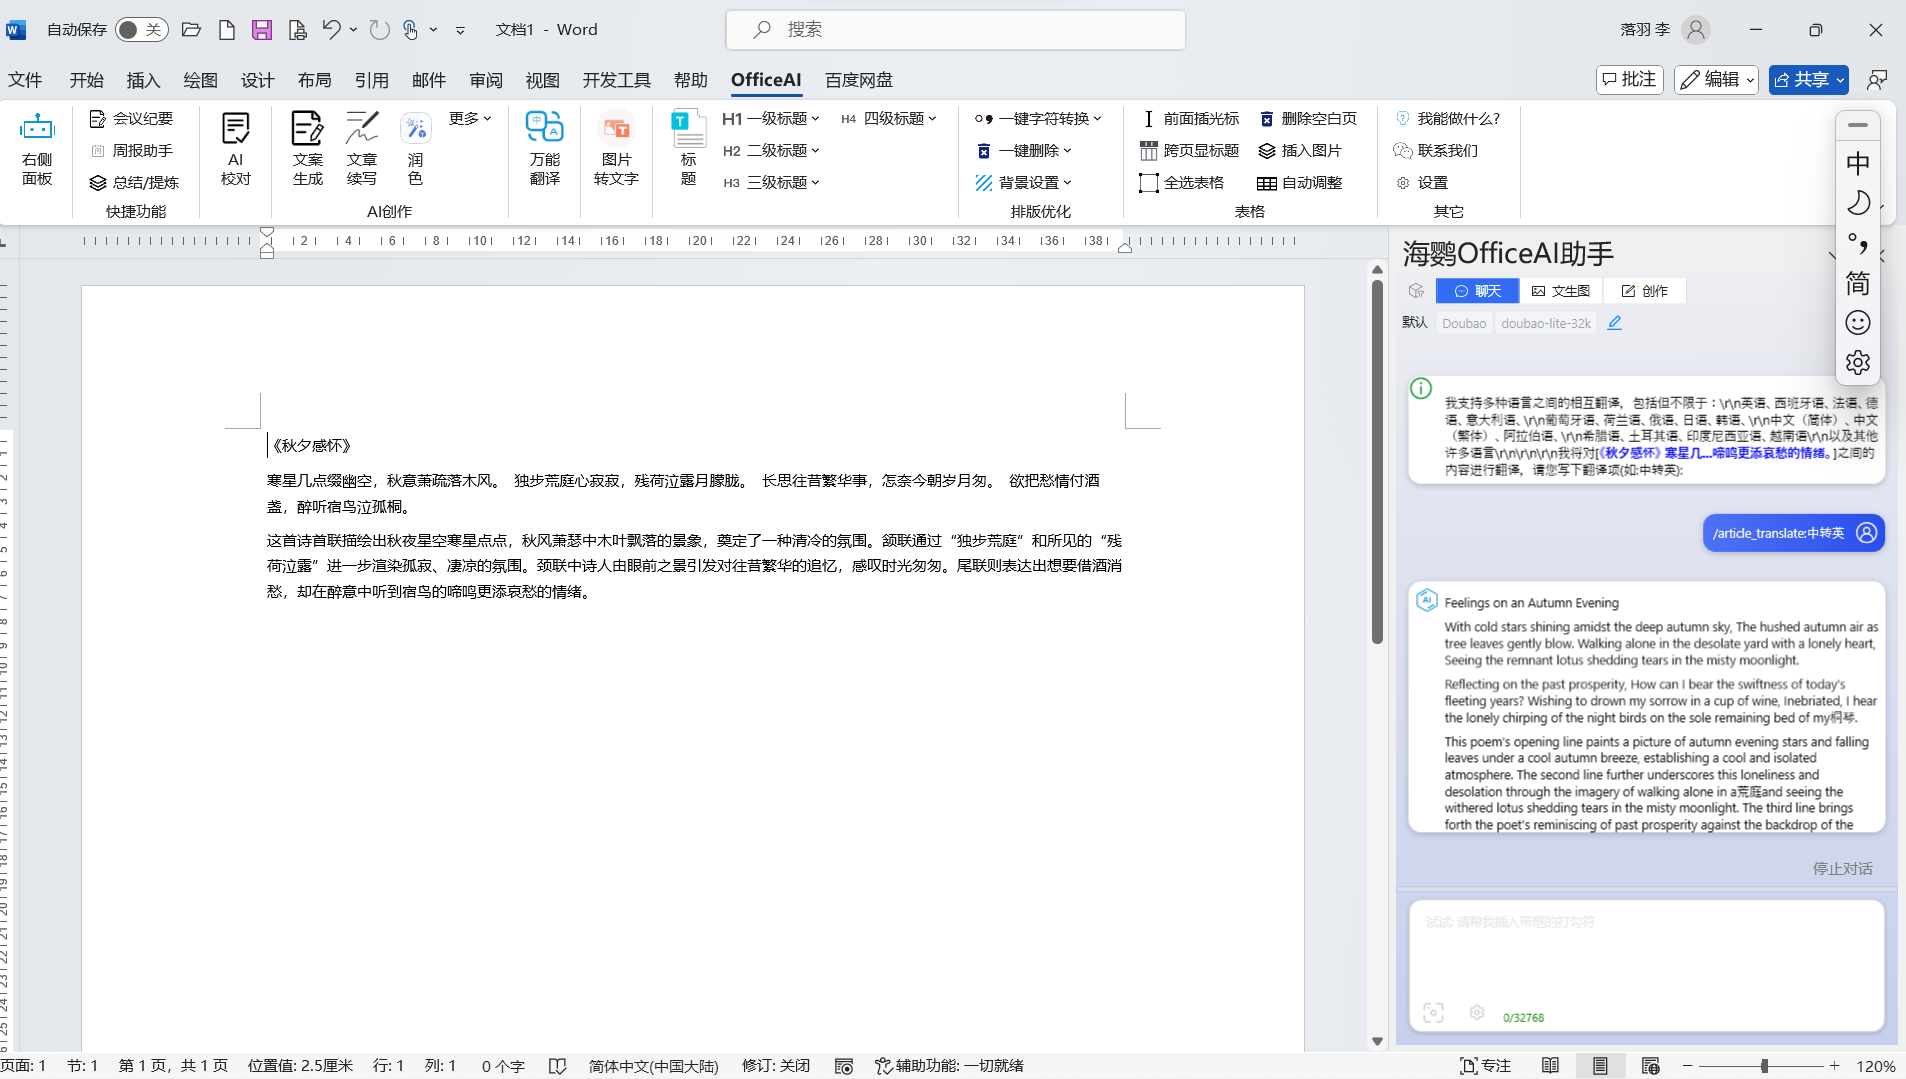Viewport: 1906px width, 1079px height.
Task: Open H3 三级标题 dropdown
Action: pyautogui.click(x=771, y=183)
